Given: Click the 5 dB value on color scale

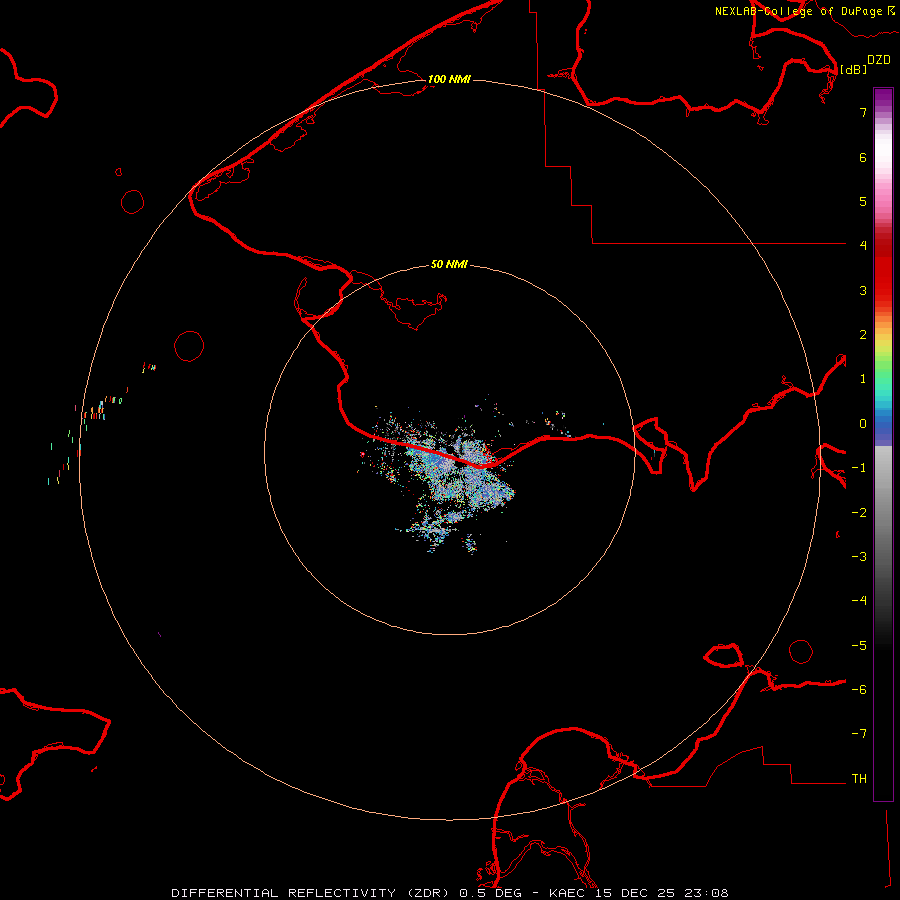Looking at the screenshot, I should point(863,201).
